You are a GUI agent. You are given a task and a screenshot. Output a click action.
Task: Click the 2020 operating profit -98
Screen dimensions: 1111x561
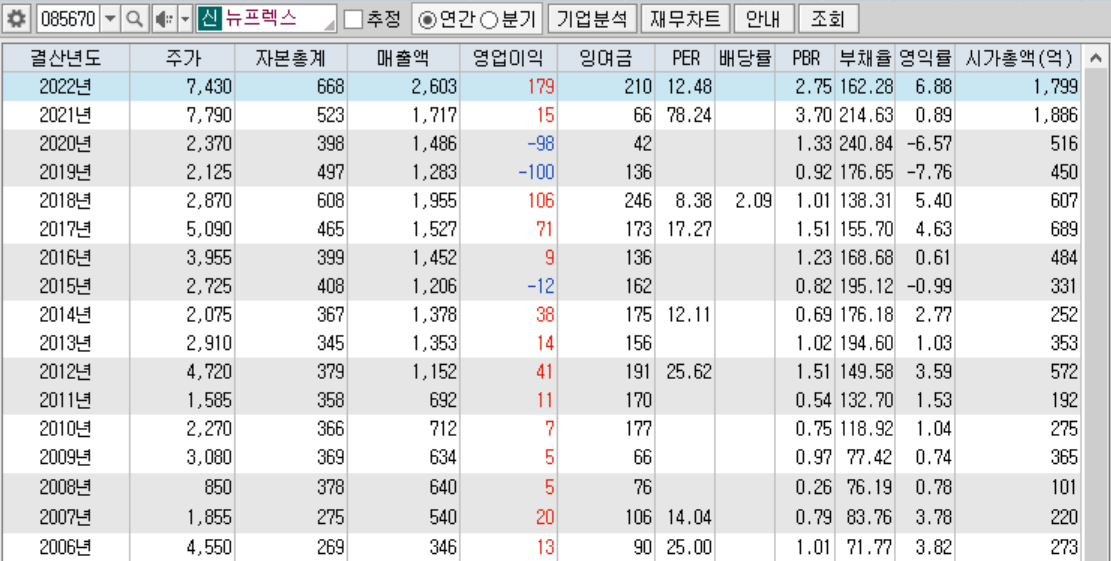541,144
